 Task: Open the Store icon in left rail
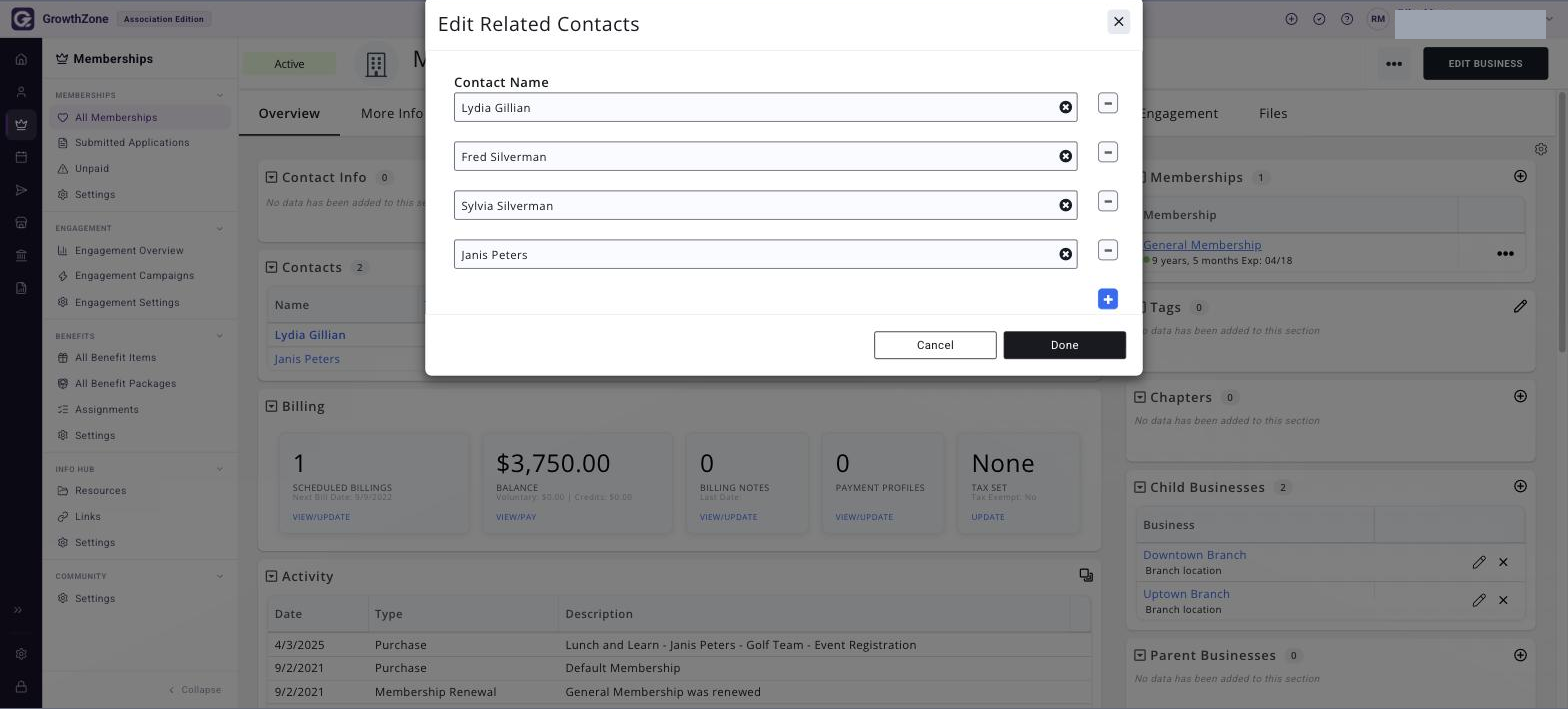click(x=21, y=223)
